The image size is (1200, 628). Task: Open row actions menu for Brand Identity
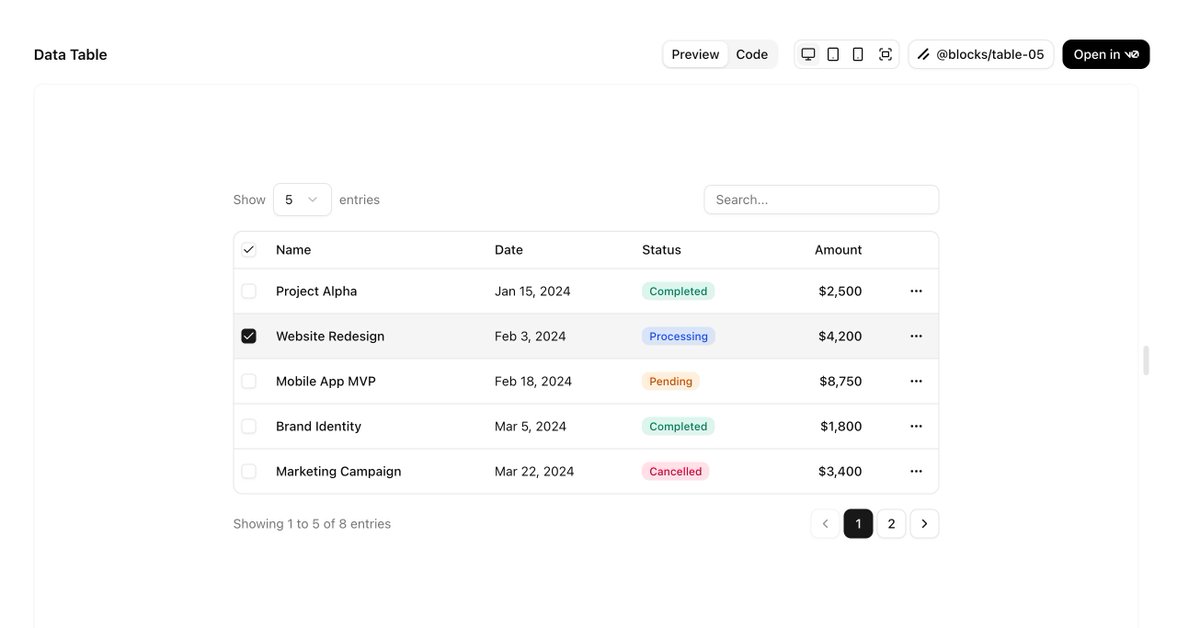(916, 426)
